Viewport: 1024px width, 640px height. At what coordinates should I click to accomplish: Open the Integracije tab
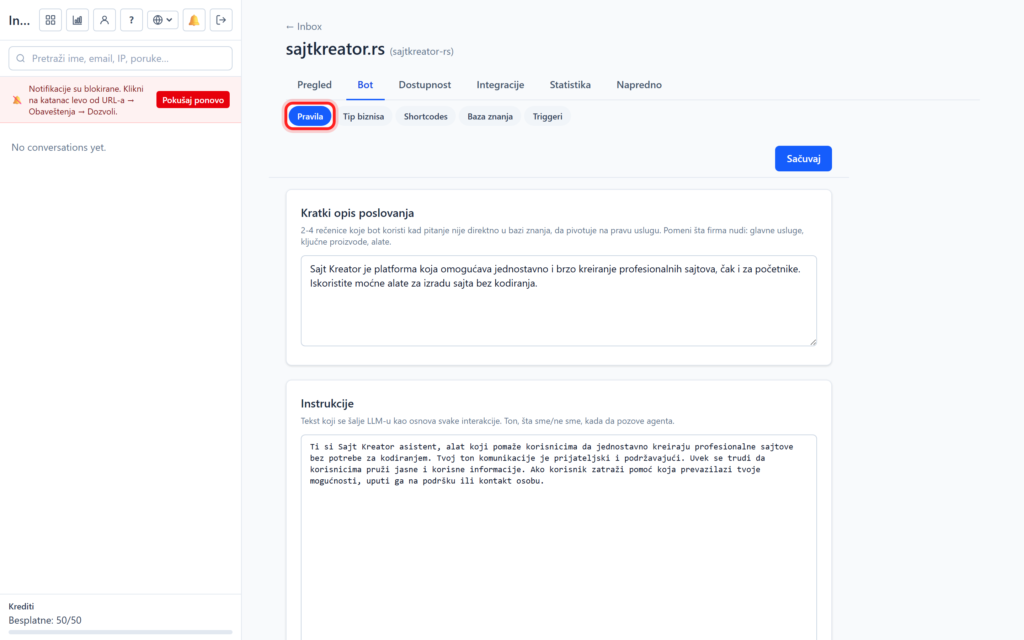point(500,85)
